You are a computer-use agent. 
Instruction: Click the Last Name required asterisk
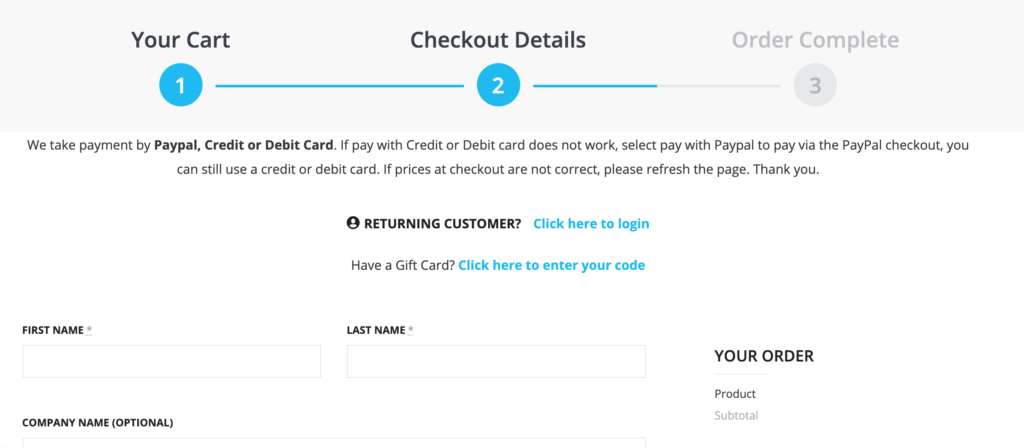[410, 330]
